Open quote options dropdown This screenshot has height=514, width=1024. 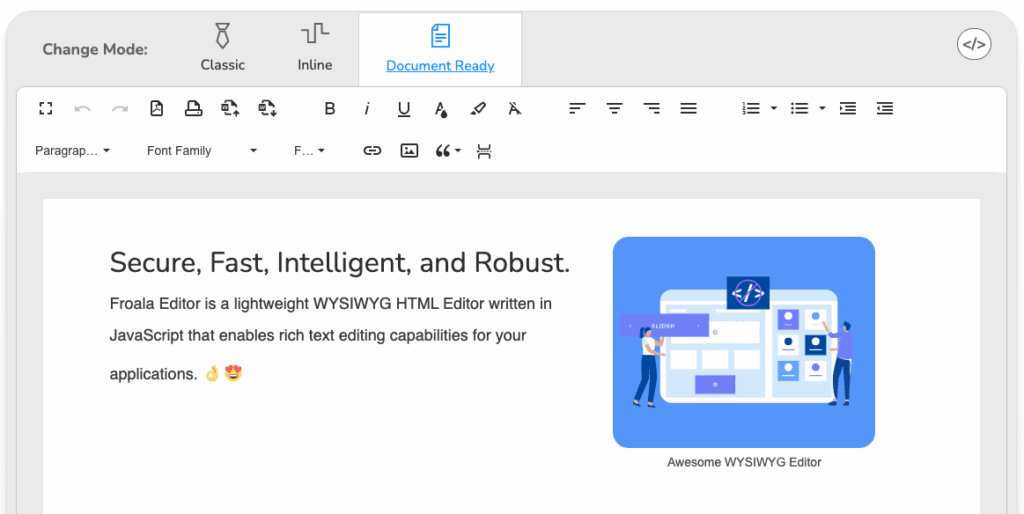(448, 151)
